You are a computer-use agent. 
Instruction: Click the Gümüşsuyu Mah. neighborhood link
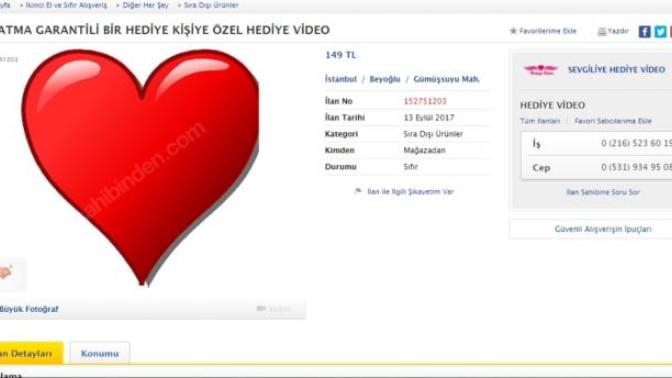click(x=447, y=79)
